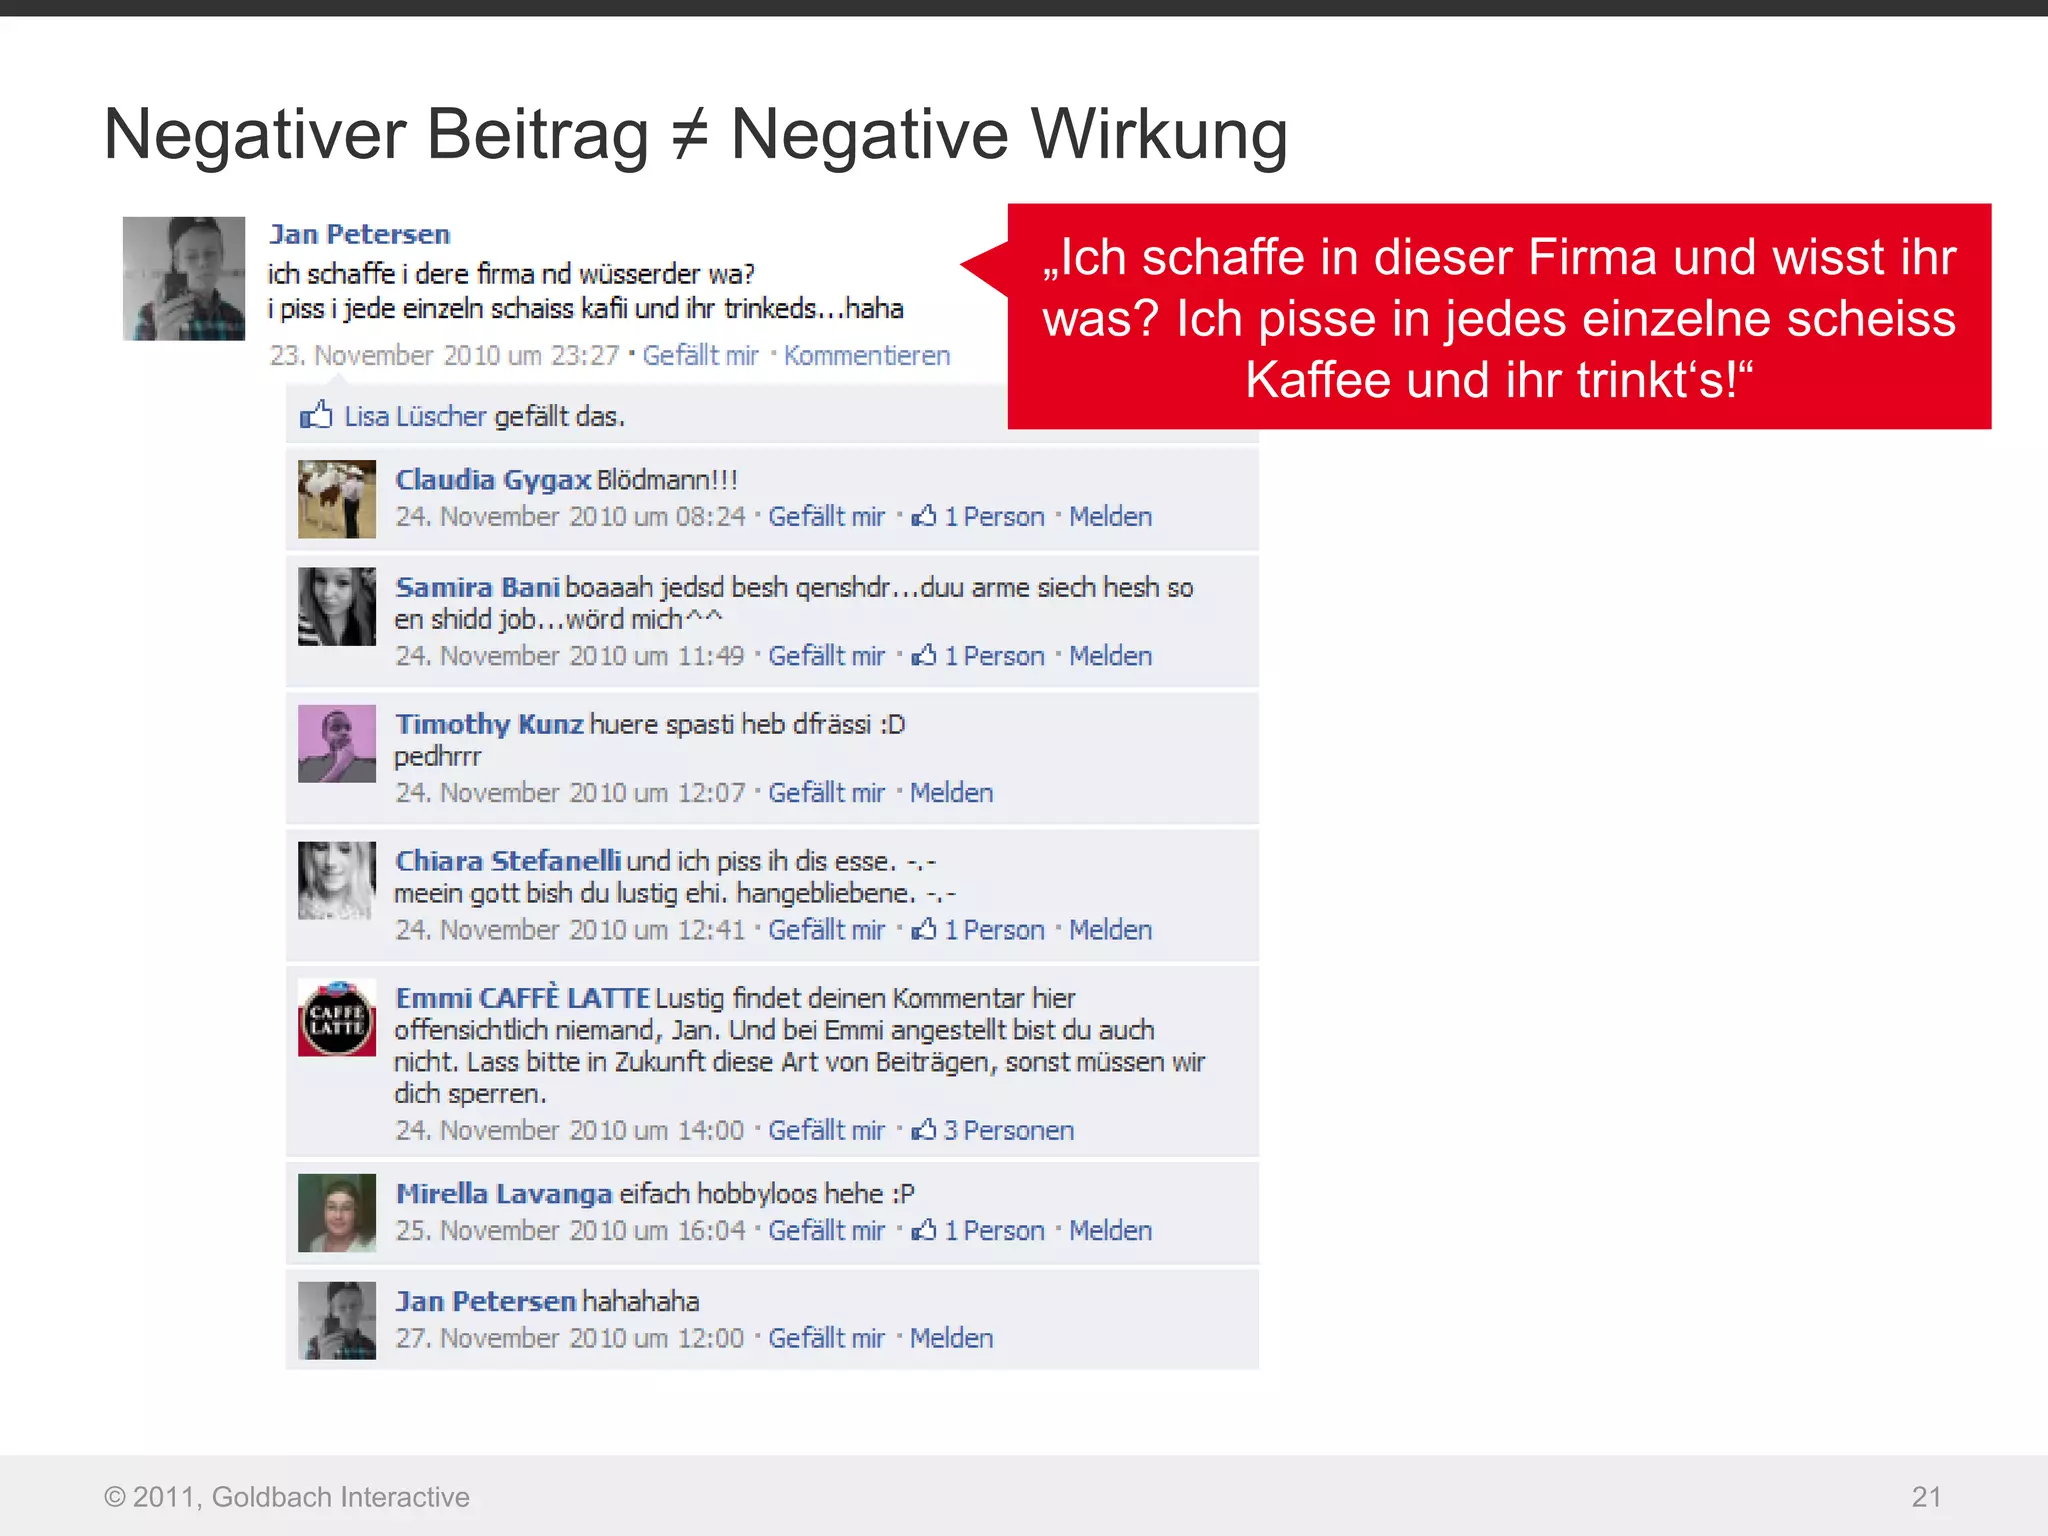Click Kommentieren under the original post
The width and height of the screenshot is (2048, 1536).
tap(866, 355)
